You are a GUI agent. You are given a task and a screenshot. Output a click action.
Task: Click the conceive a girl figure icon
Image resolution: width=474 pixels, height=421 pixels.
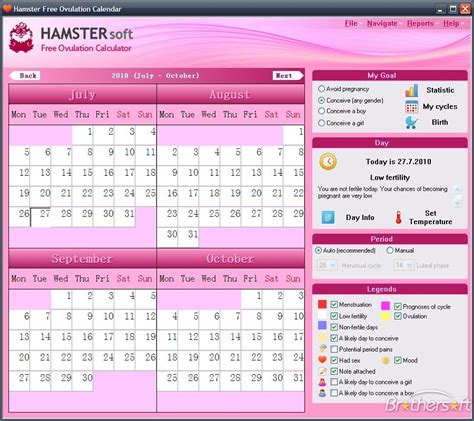pos(322,382)
